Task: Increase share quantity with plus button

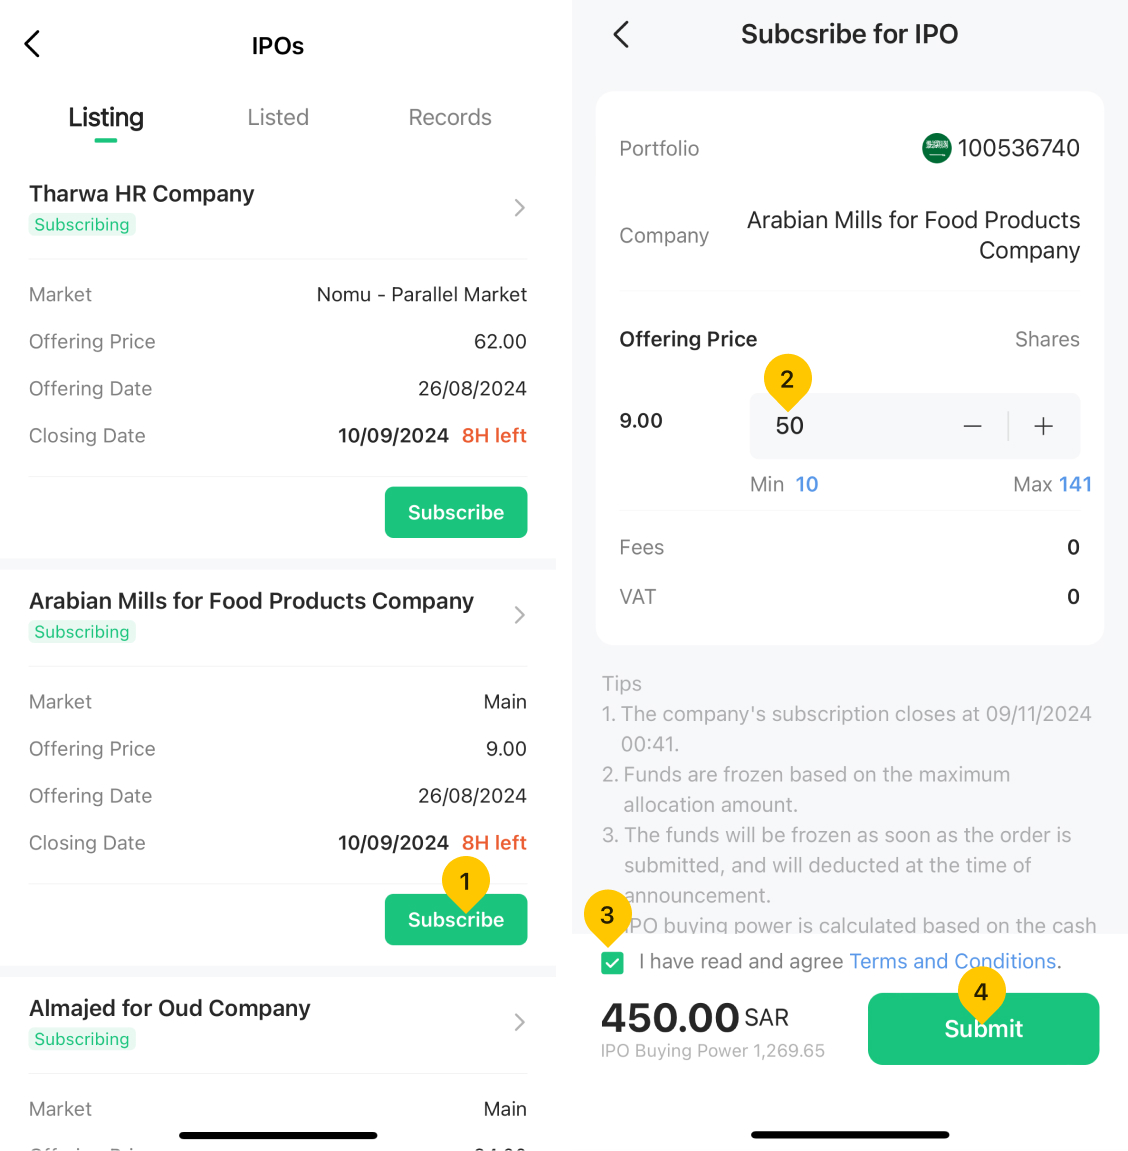Action: pyautogui.click(x=1043, y=426)
